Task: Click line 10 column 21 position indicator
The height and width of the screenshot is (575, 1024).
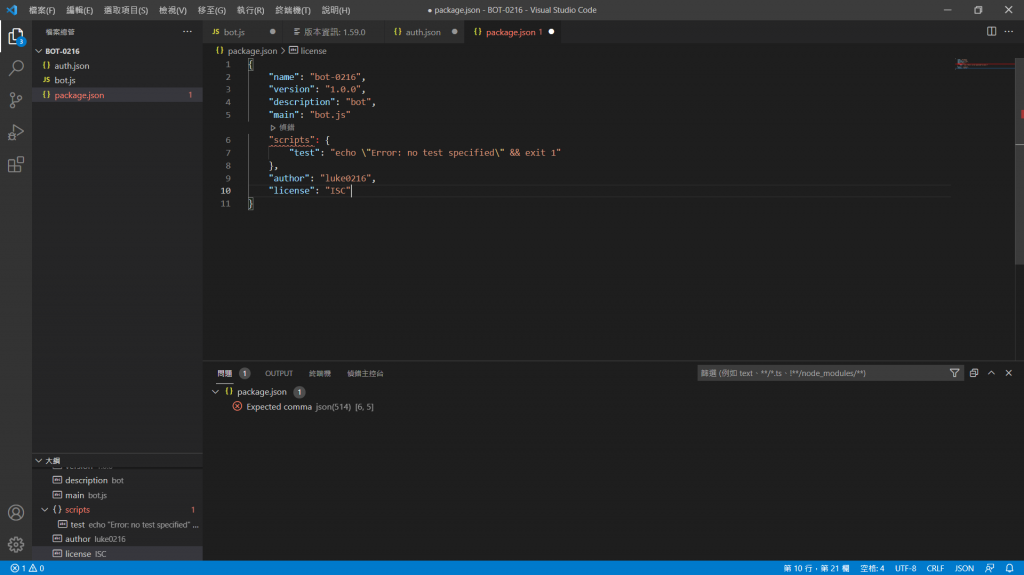Action: (816, 568)
